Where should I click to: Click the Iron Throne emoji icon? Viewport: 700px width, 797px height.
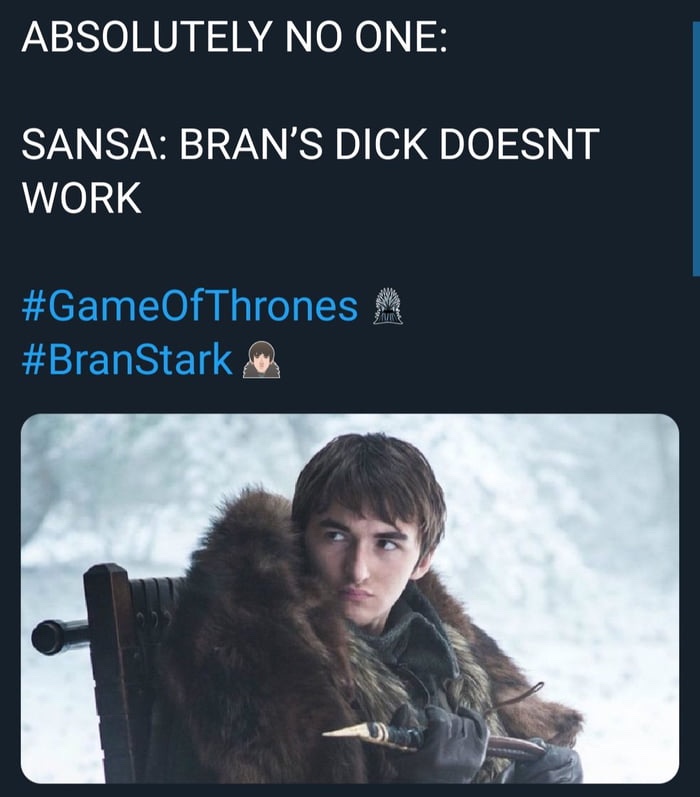click(x=388, y=306)
